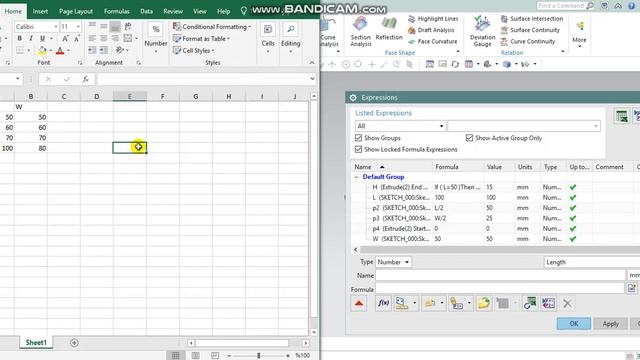Open the Insert Function fx button in formula bar

tap(85, 79)
